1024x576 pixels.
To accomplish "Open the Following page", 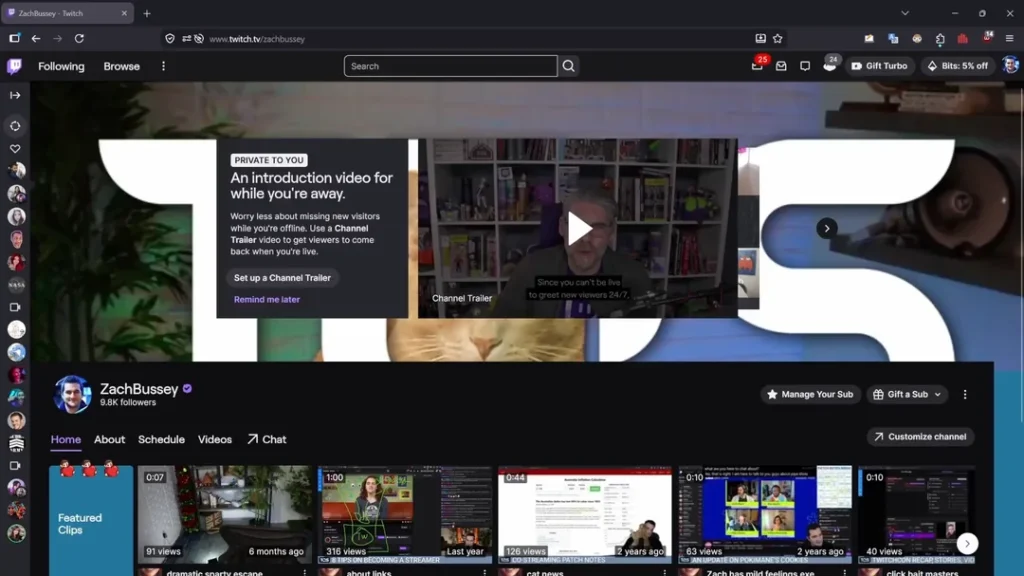I will coord(61,66).
